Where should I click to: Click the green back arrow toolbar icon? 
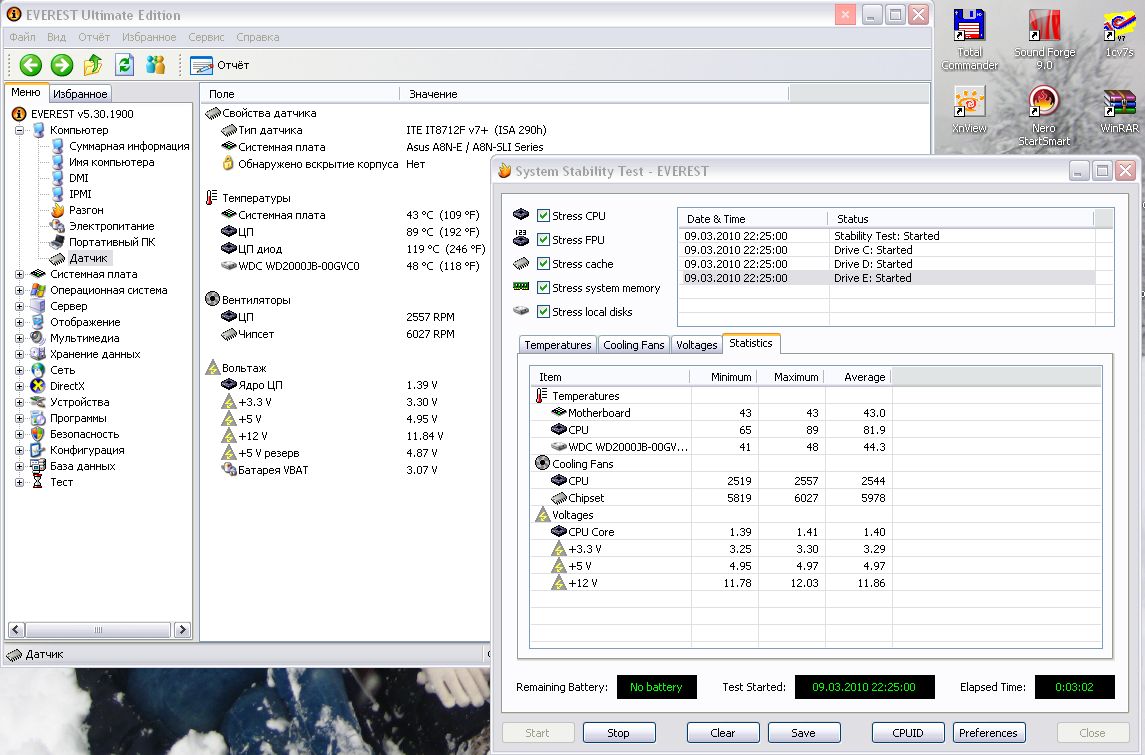click(30, 65)
